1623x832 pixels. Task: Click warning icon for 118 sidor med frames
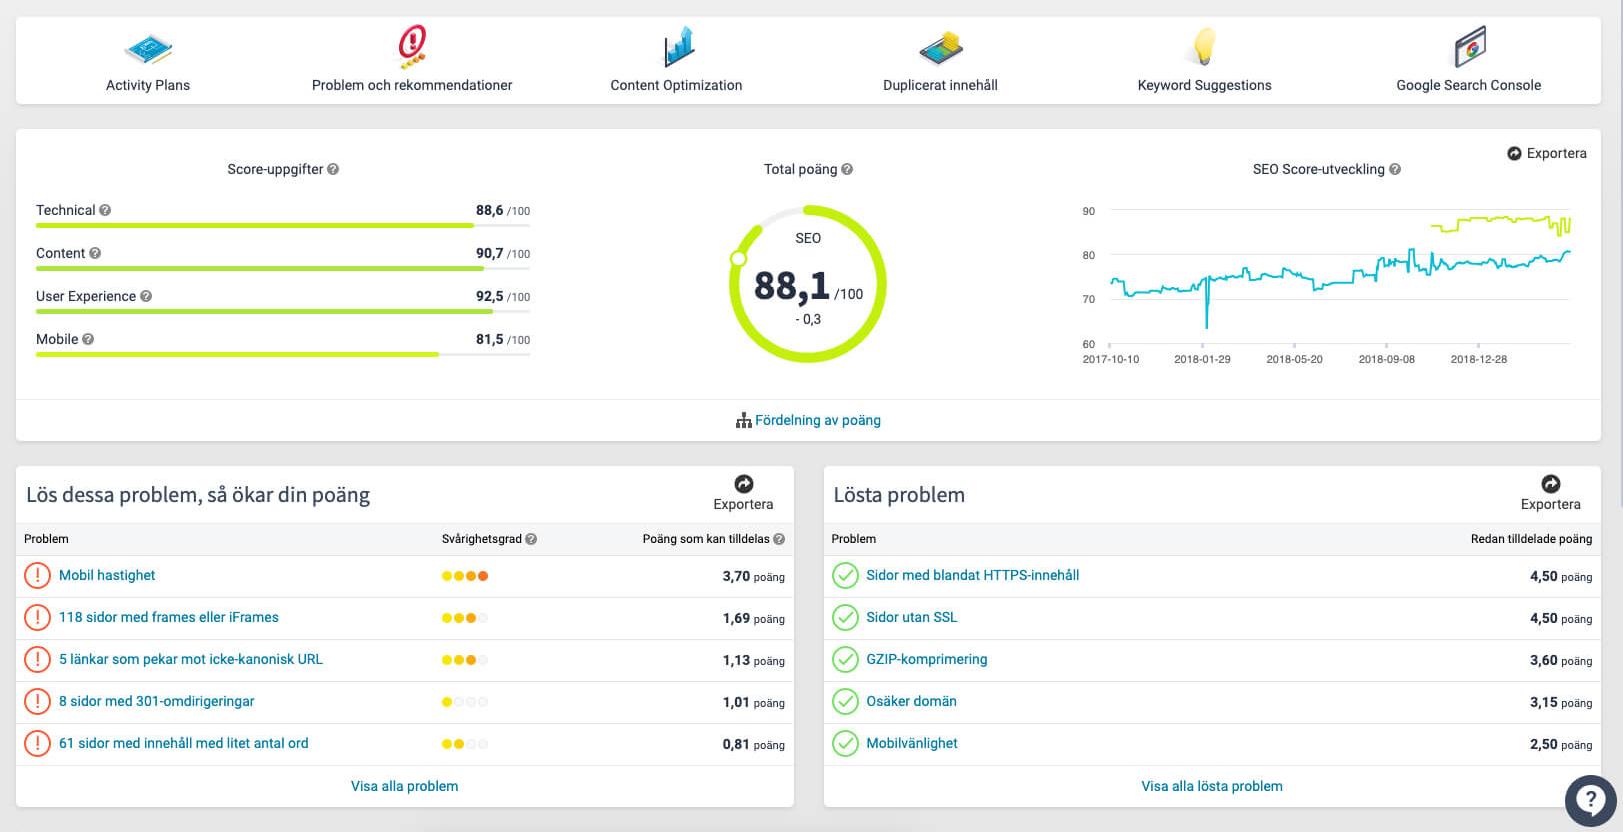click(37, 617)
